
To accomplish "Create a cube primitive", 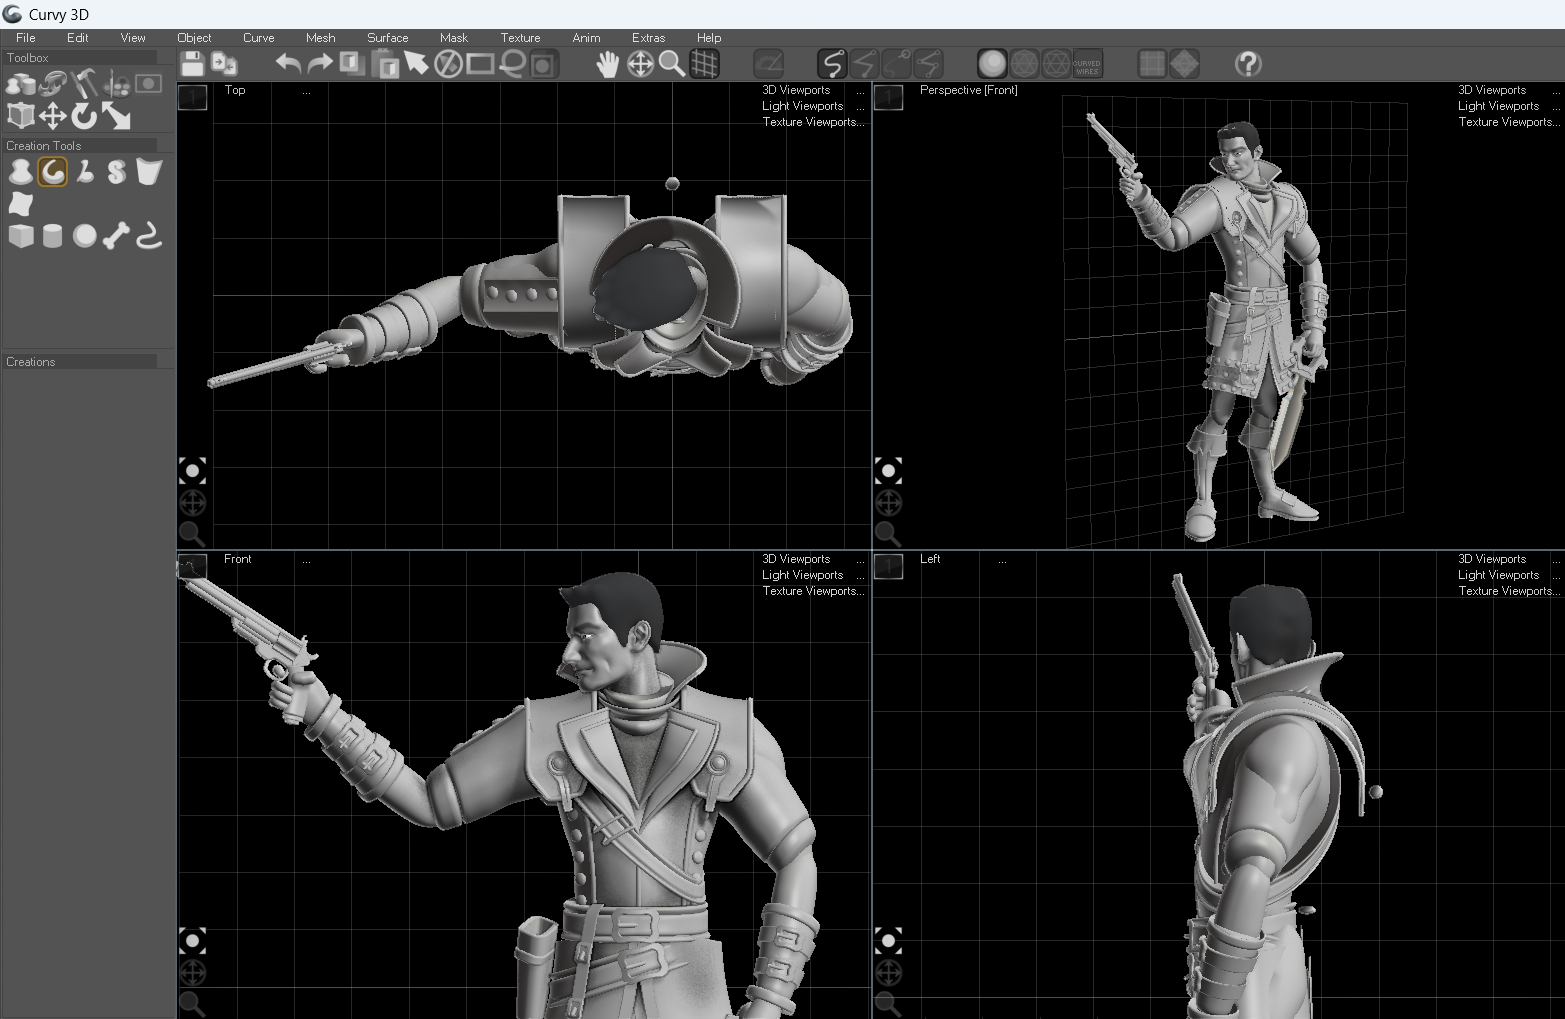I will point(20,236).
